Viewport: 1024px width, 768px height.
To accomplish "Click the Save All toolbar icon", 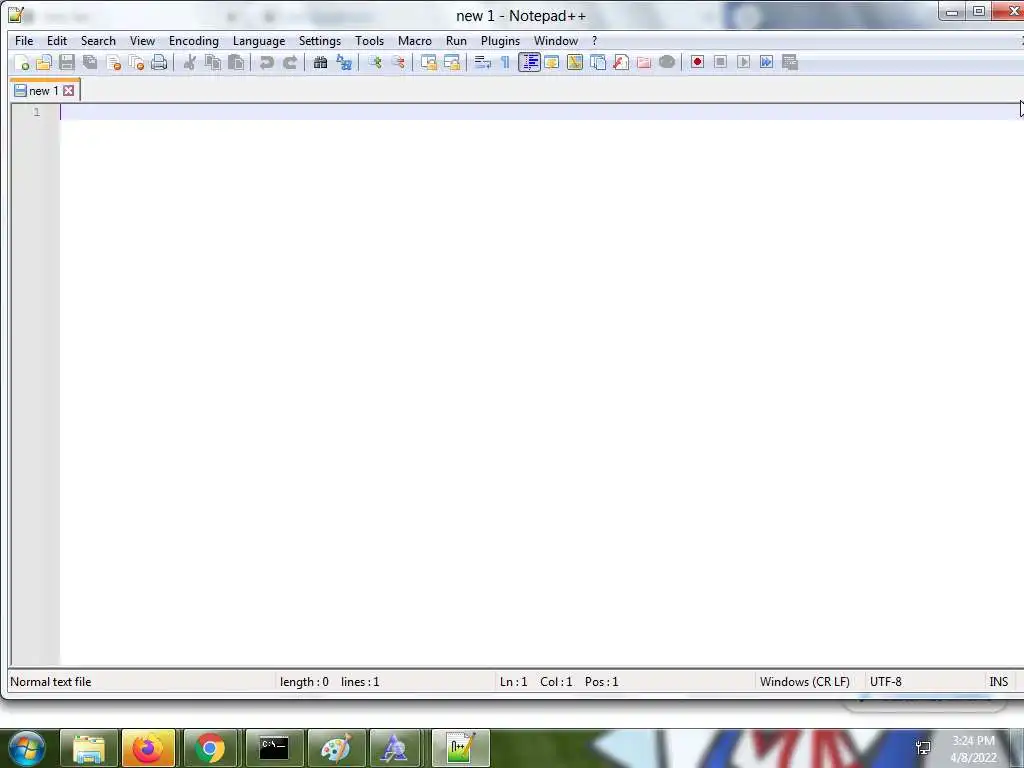I will pos(90,63).
